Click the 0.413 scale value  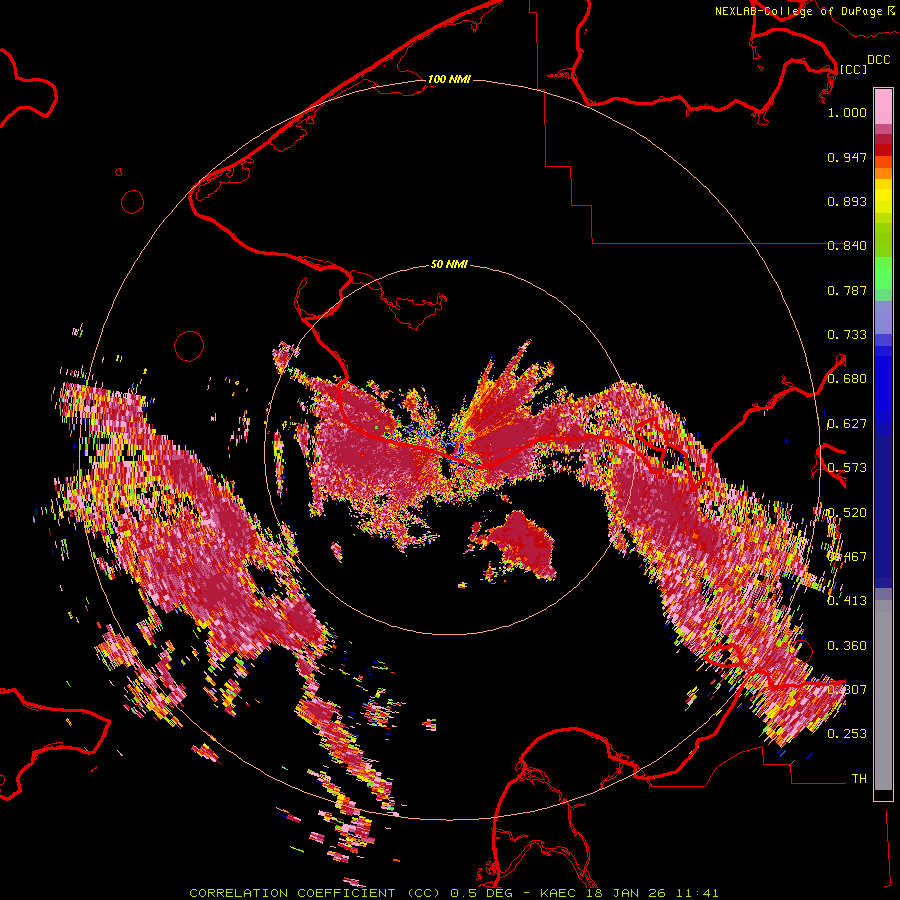[847, 601]
